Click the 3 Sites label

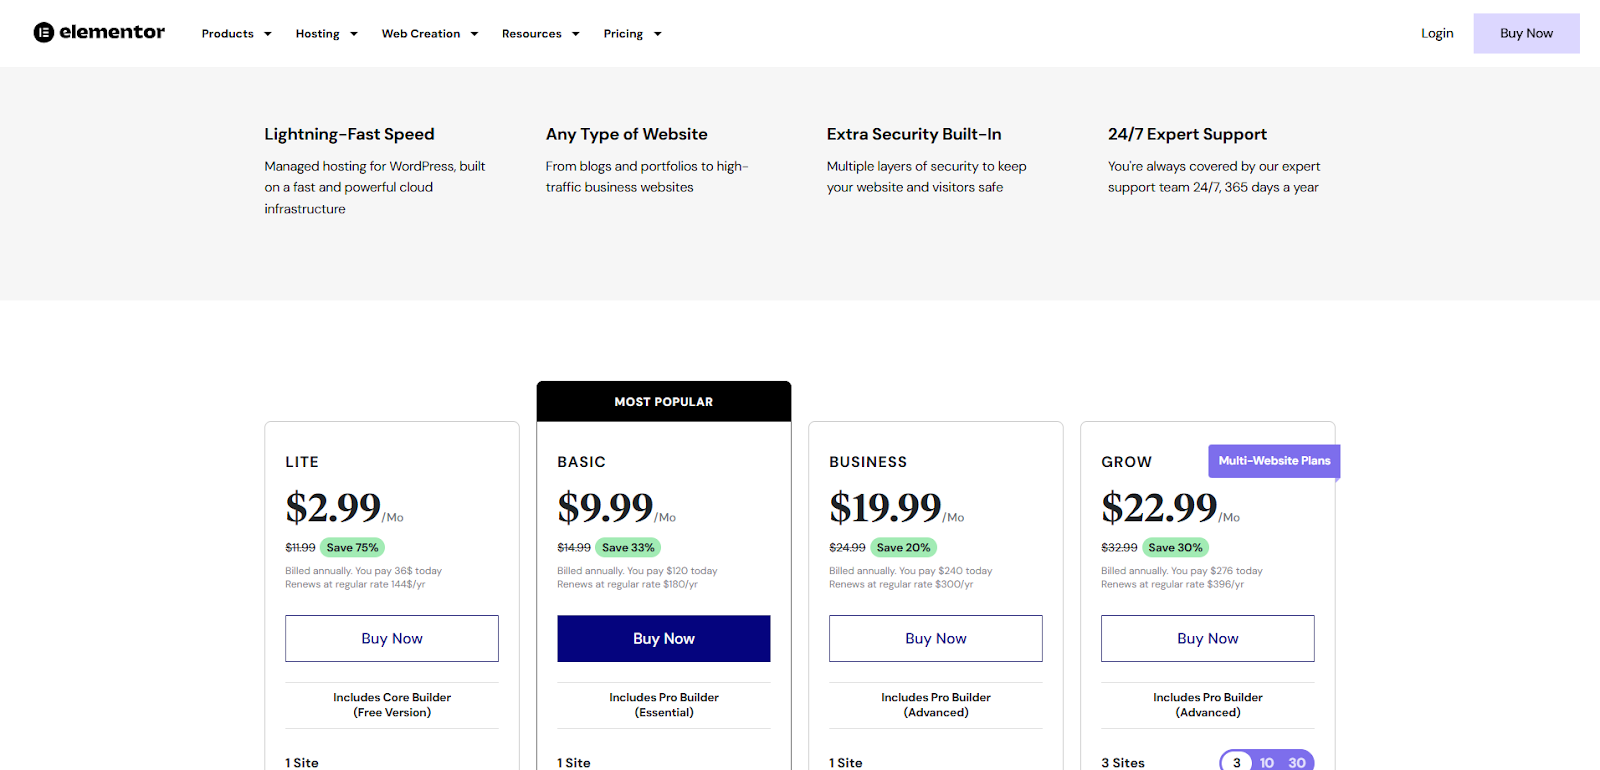[1123, 763]
